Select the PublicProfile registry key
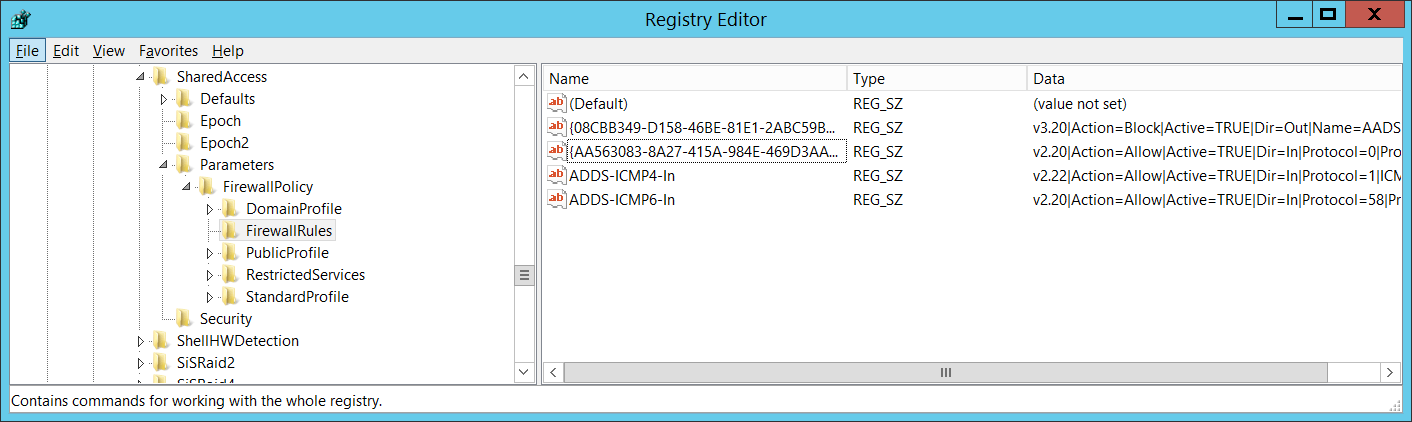Viewport: 1412px width, 422px height. point(287,252)
